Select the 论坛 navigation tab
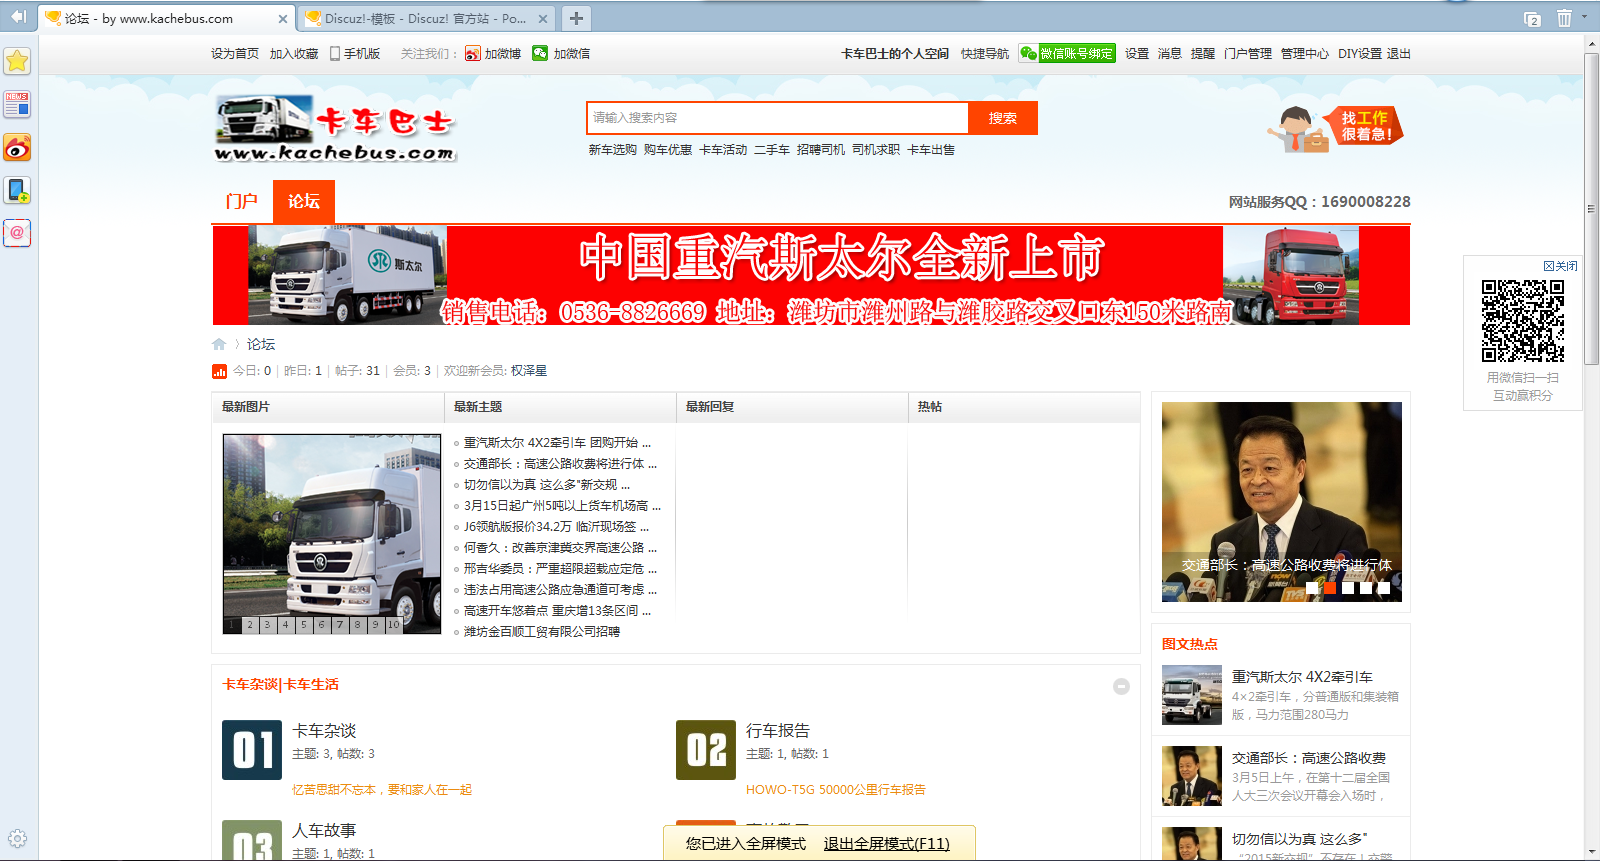 (304, 201)
